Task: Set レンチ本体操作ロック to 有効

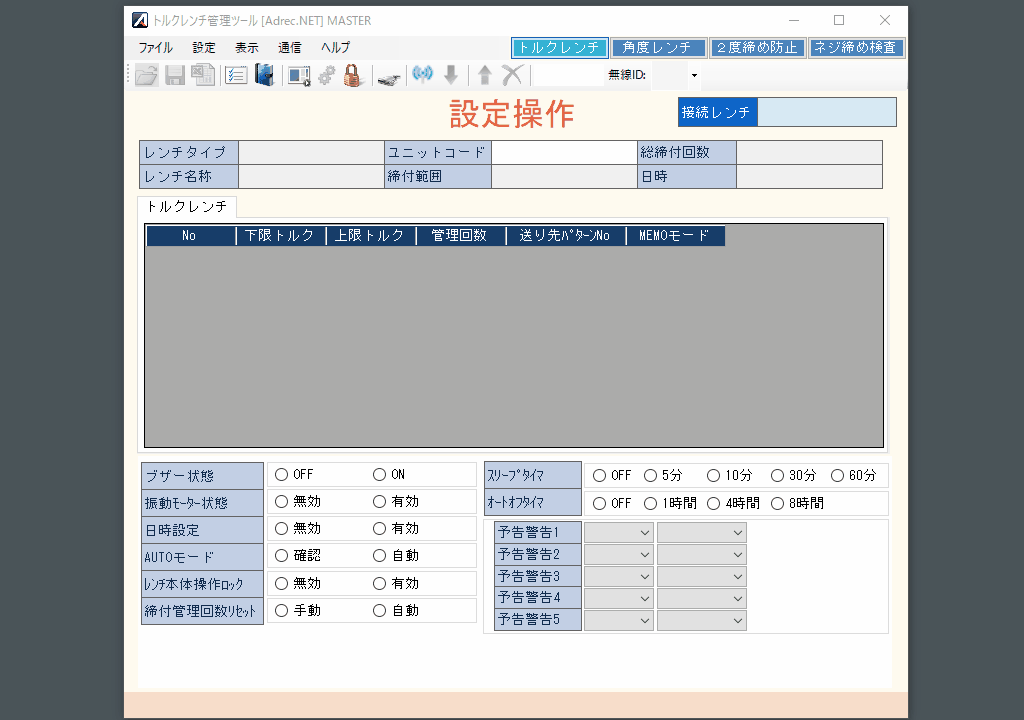Action: (x=379, y=583)
